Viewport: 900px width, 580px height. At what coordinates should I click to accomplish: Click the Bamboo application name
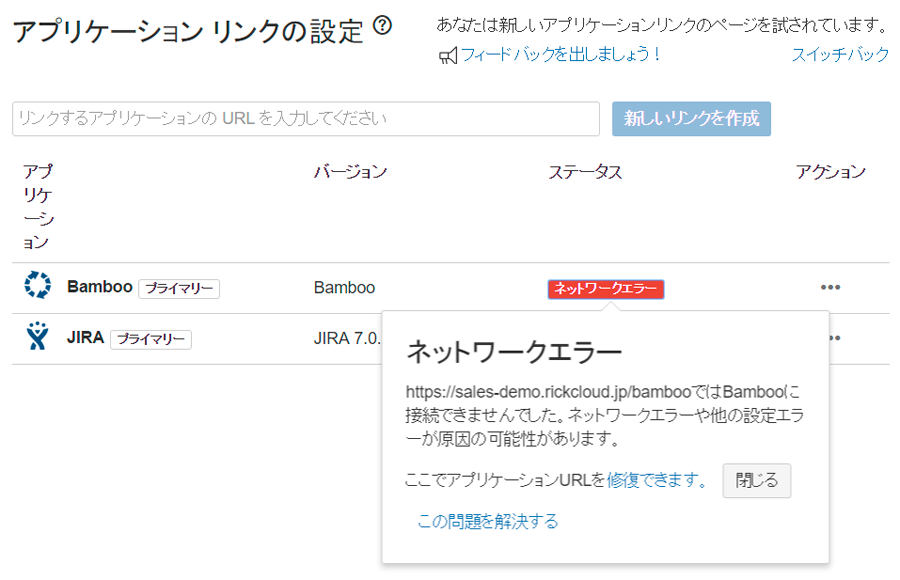[x=100, y=287]
